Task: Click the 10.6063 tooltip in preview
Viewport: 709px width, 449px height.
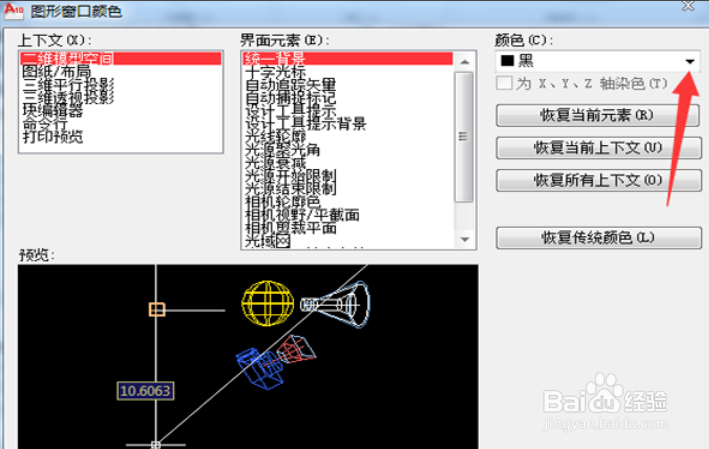Action: tap(145, 391)
